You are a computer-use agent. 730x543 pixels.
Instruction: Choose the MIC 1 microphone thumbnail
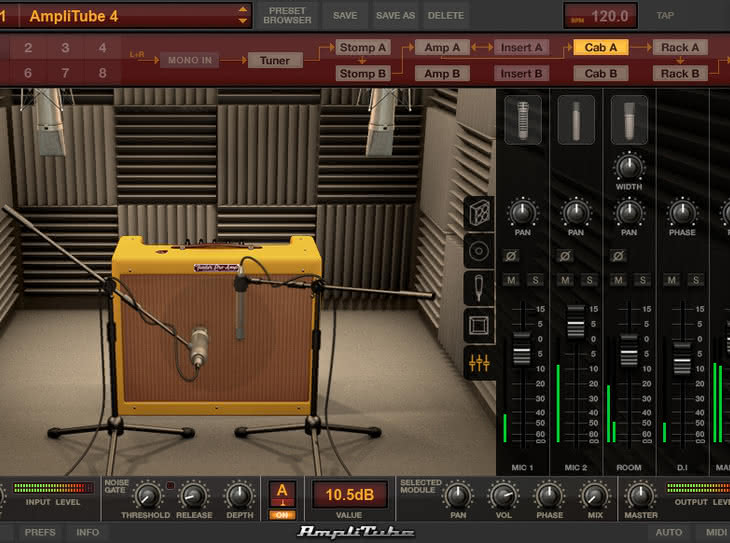(523, 120)
